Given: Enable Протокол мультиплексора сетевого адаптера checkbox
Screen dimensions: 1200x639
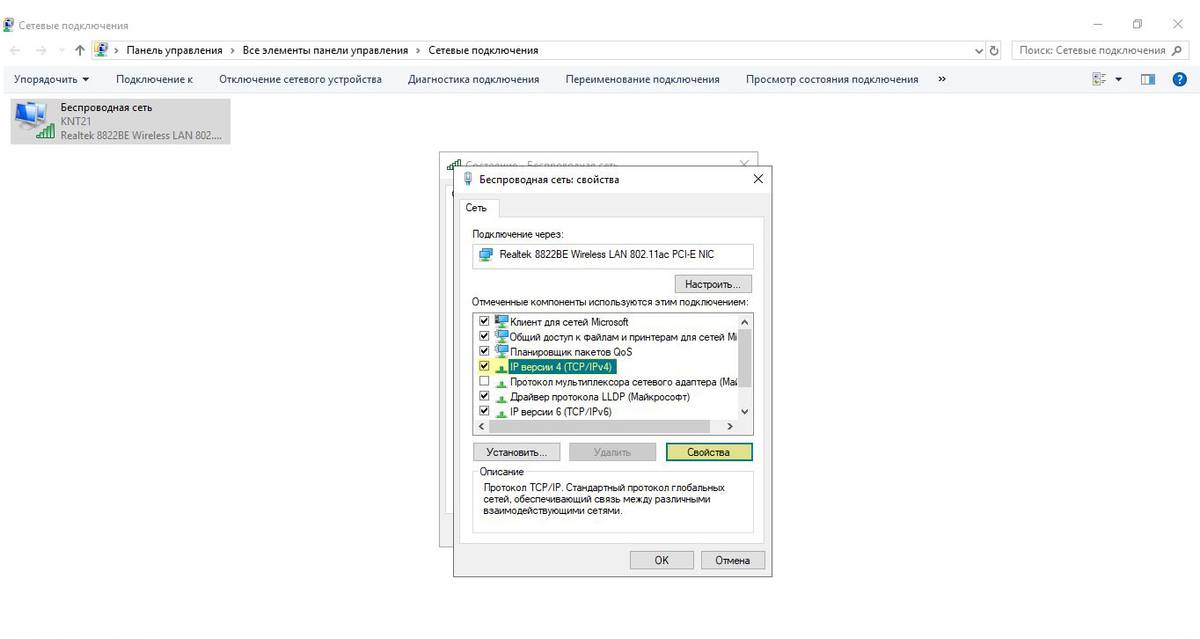Looking at the screenshot, I should [485, 382].
